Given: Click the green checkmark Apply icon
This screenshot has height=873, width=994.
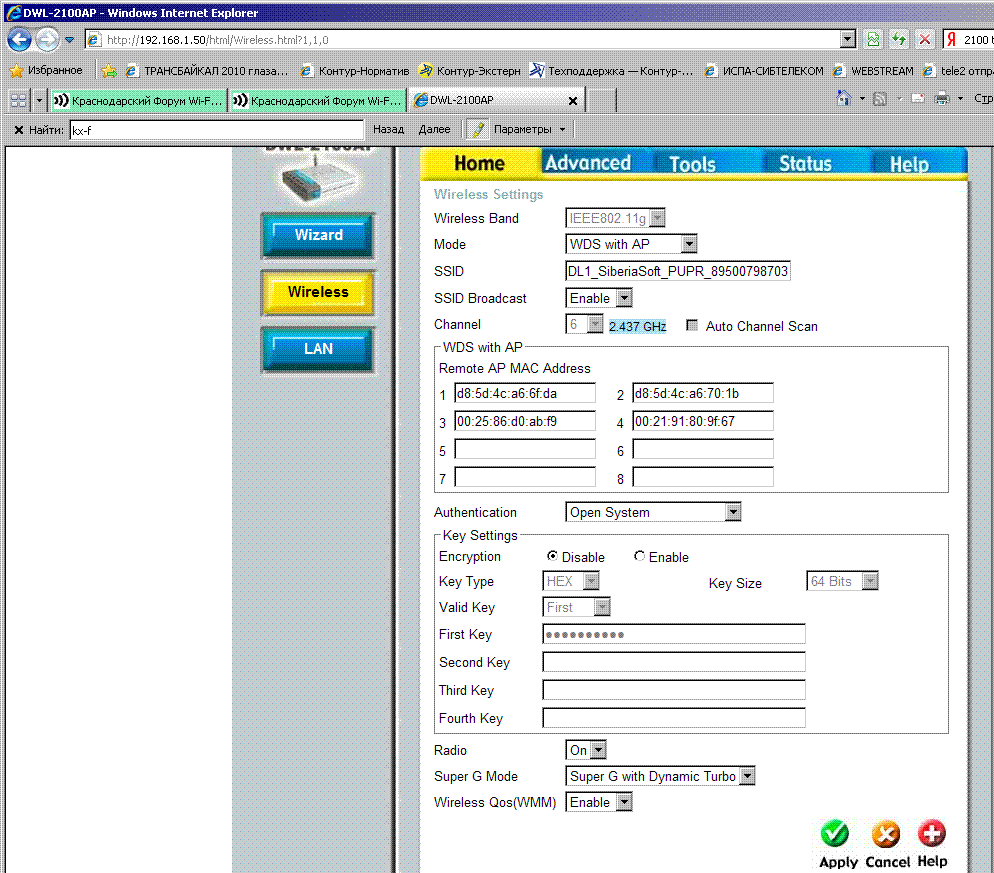Looking at the screenshot, I should (835, 834).
